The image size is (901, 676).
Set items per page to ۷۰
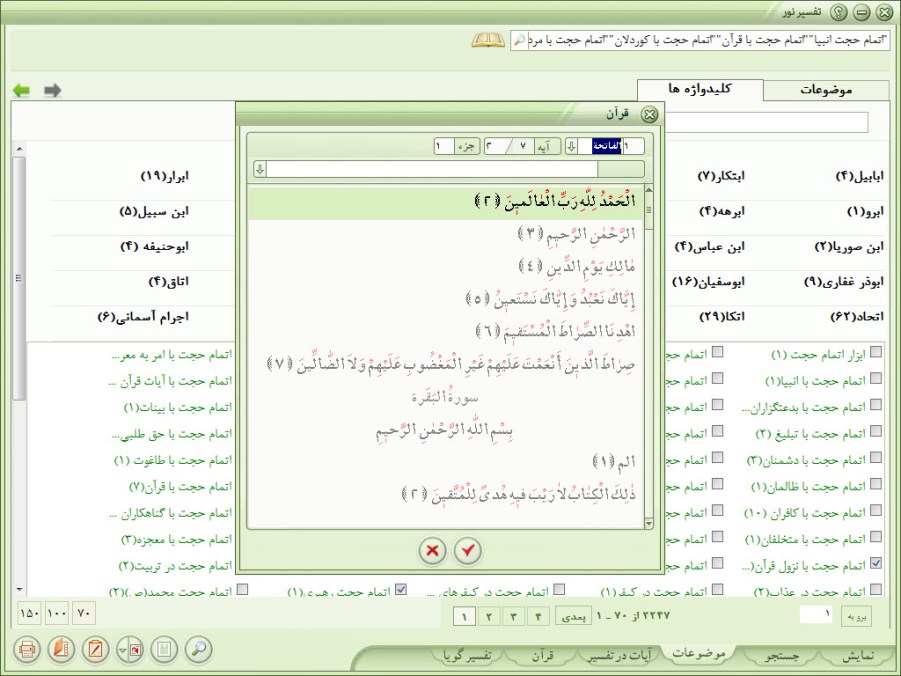(x=84, y=613)
